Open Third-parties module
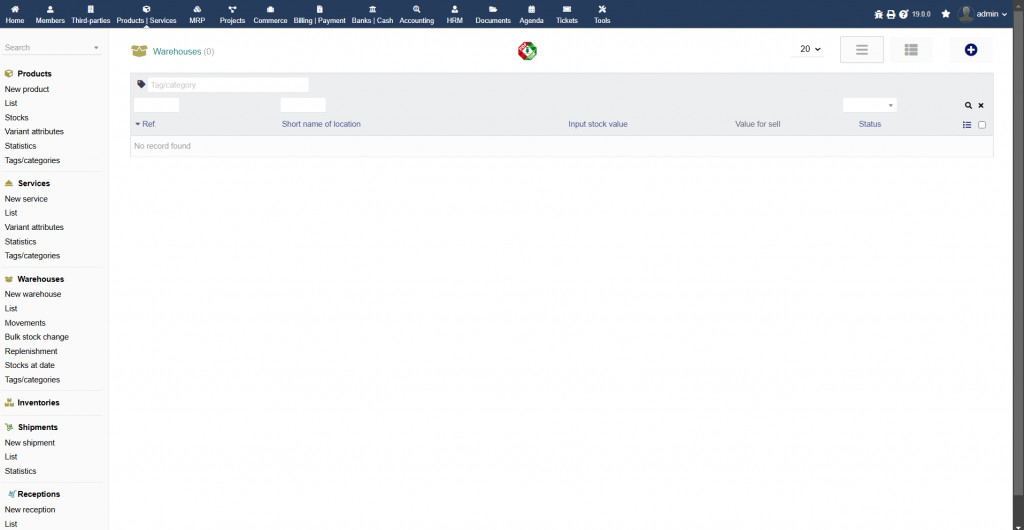Screen dimensions: 1024x530 point(91,14)
